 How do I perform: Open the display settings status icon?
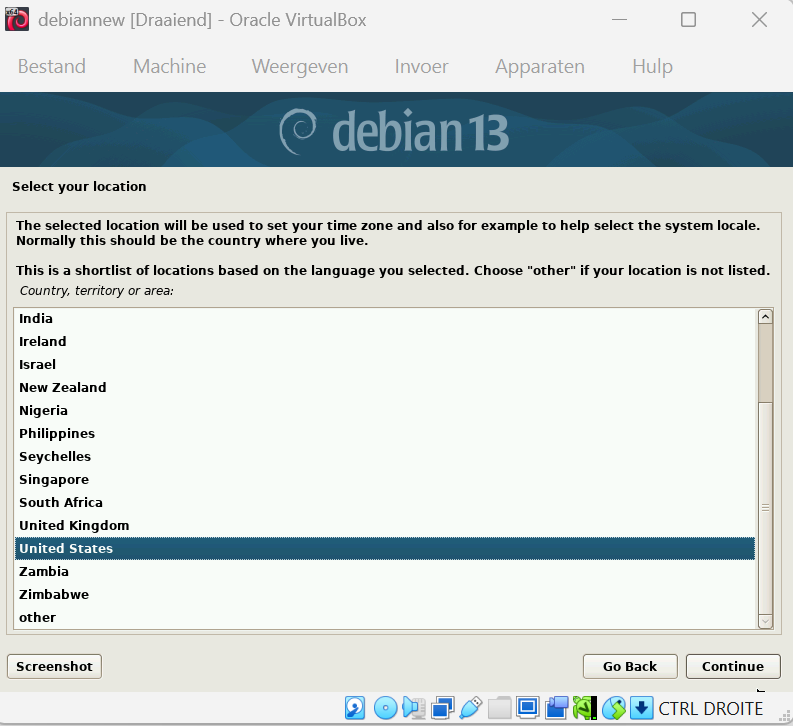pyautogui.click(x=527, y=708)
